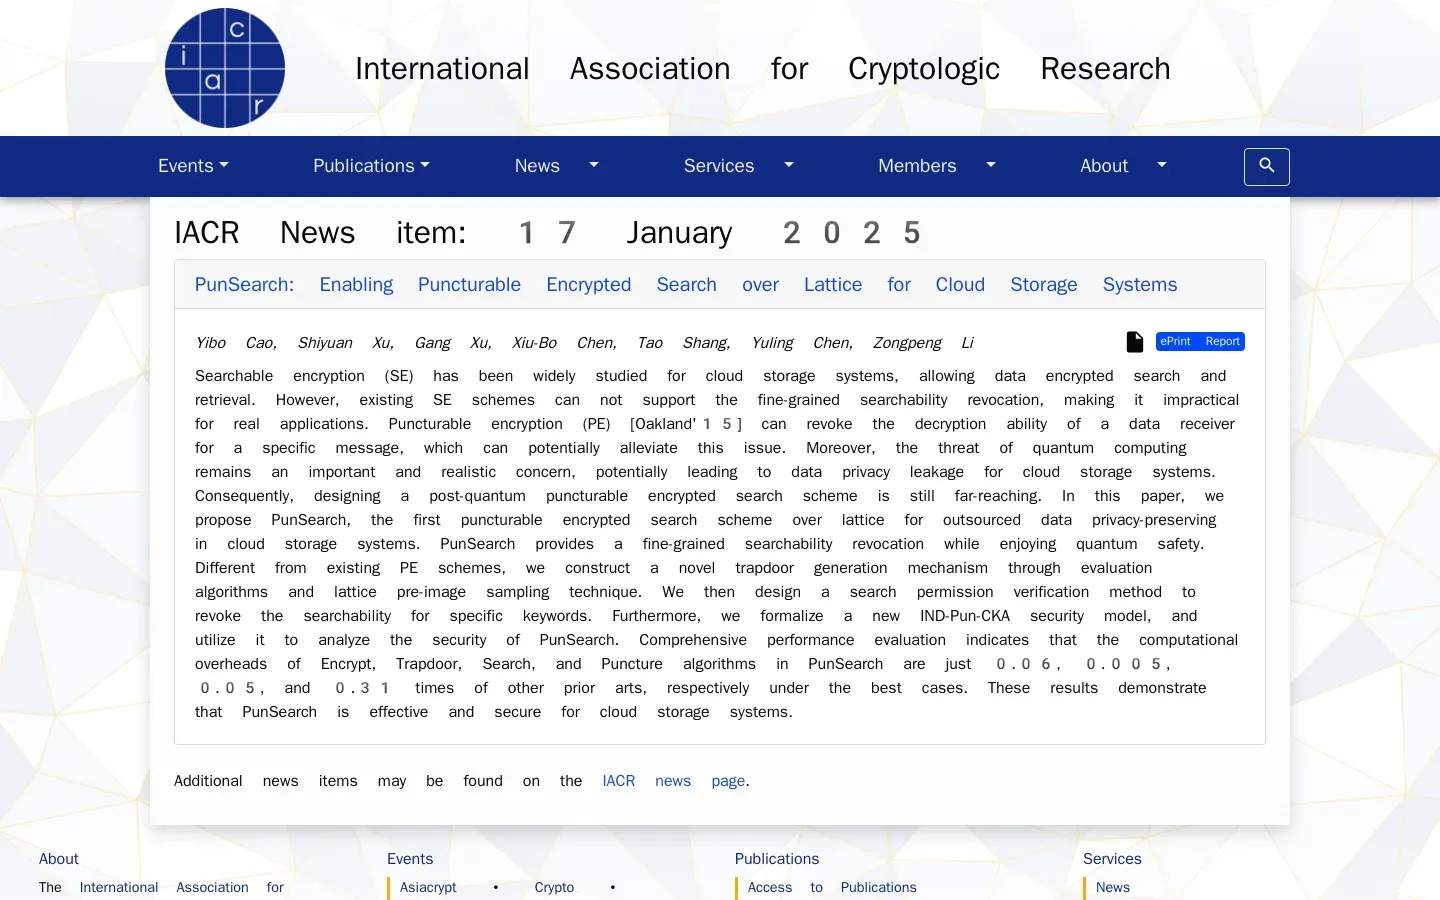Click the footer Events heading
Screen dimensions: 1440x900
(x=410, y=858)
